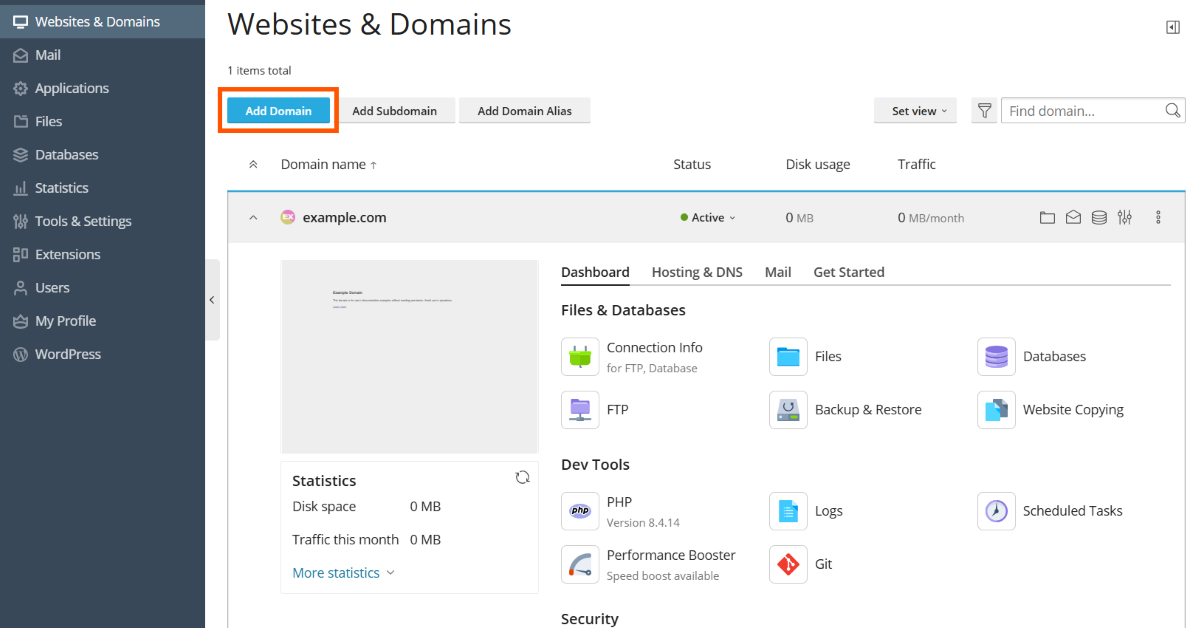Screen dimensions: 1199x628
Task: Select Extensions in the sidebar menu
Action: tap(67, 254)
